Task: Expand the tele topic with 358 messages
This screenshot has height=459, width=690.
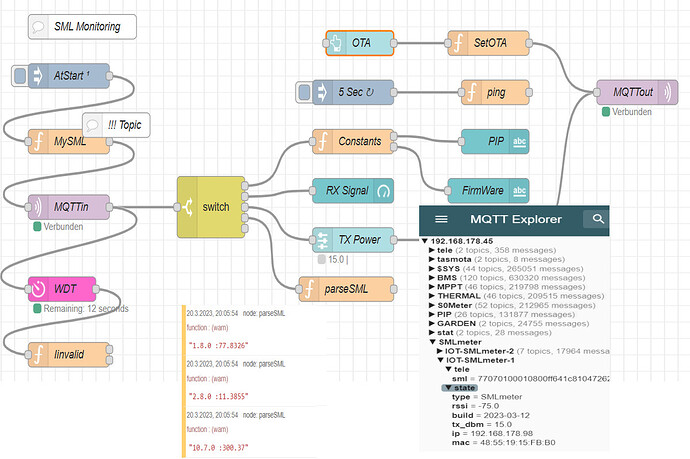Action: click(x=432, y=250)
